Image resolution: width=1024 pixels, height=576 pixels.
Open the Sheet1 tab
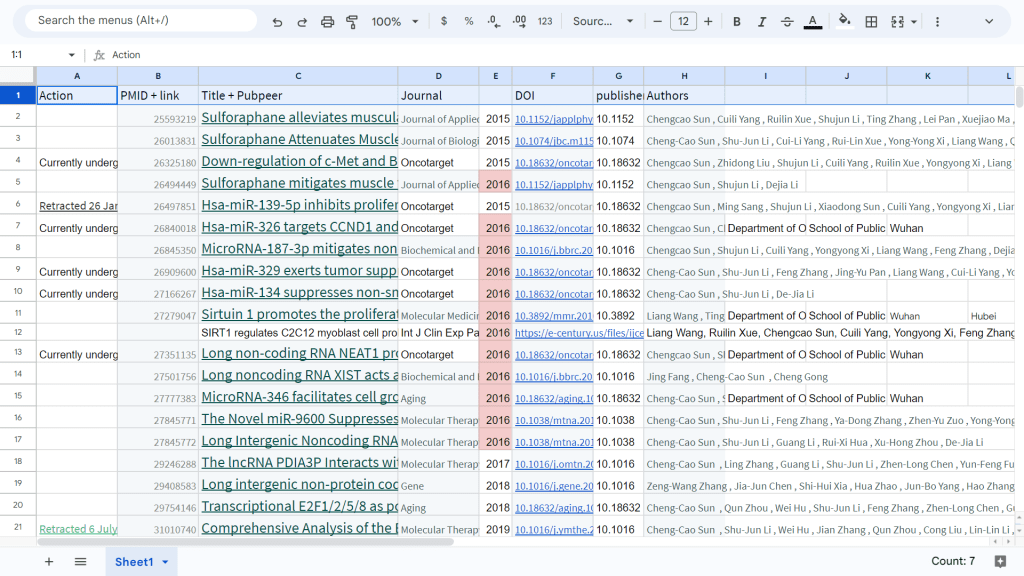click(134, 562)
